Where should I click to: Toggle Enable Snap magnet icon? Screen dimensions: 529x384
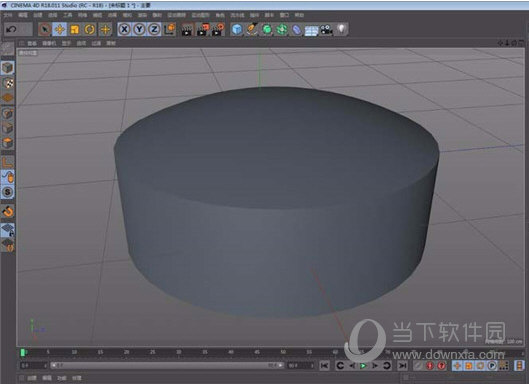[x=7, y=211]
